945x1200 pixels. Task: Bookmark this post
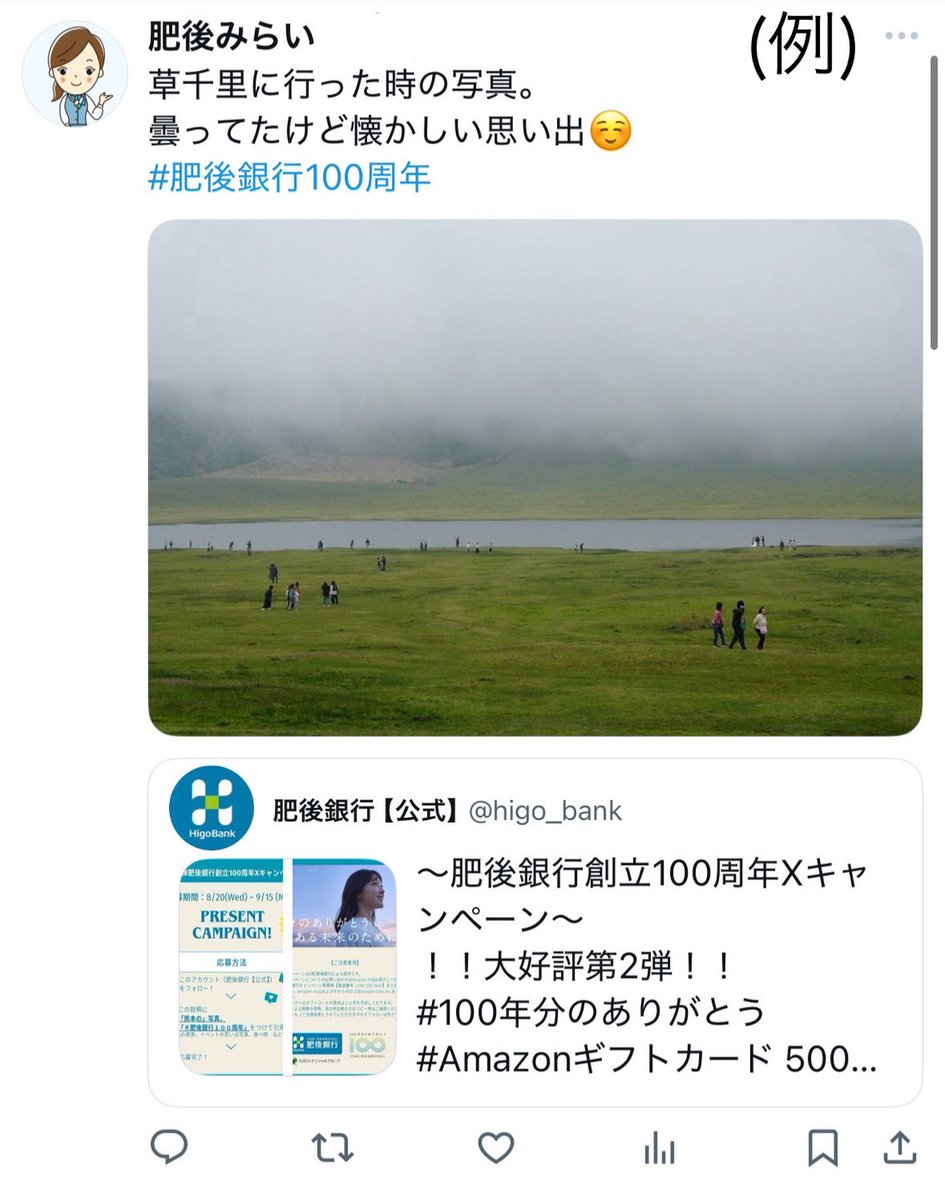coord(823,1148)
